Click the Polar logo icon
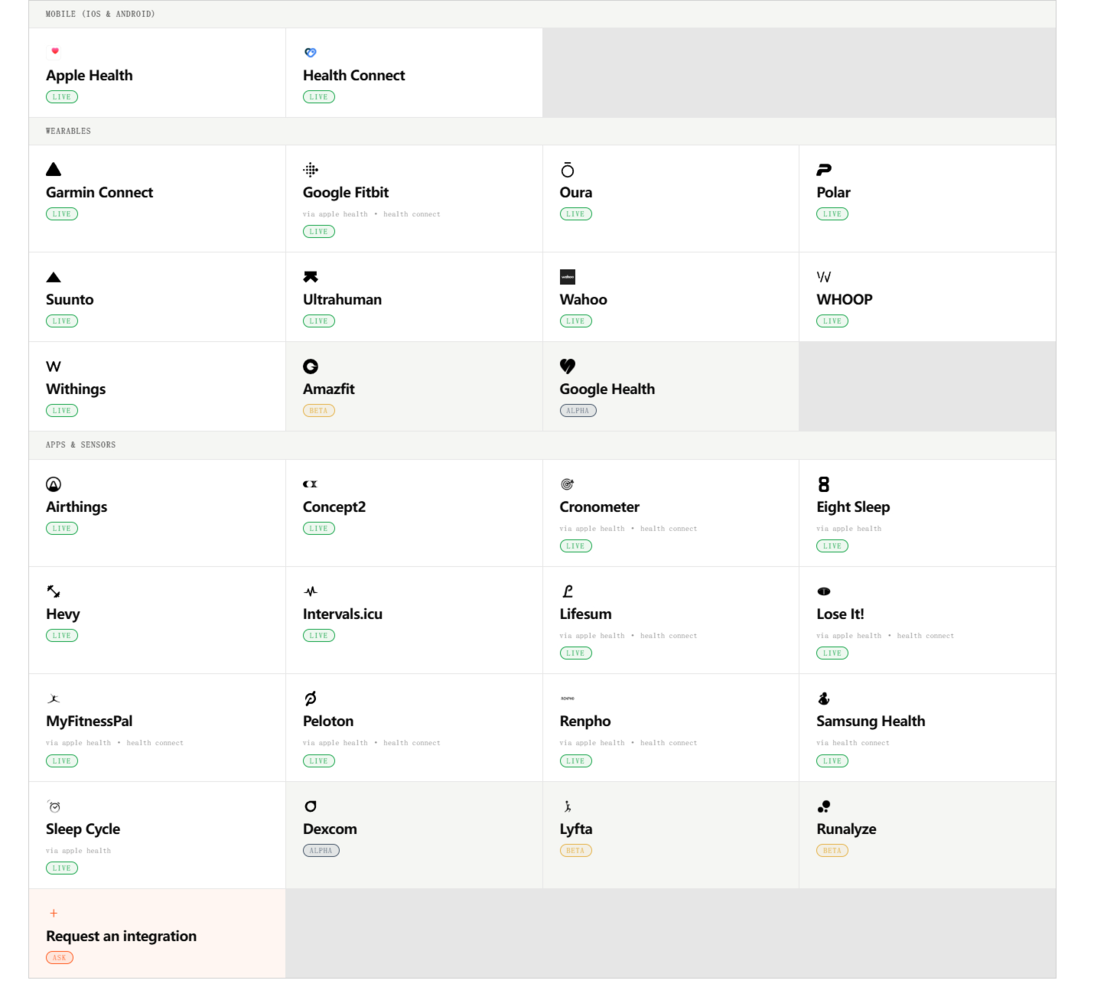Image resolution: width=1120 pixels, height=1000 pixels. [824, 170]
